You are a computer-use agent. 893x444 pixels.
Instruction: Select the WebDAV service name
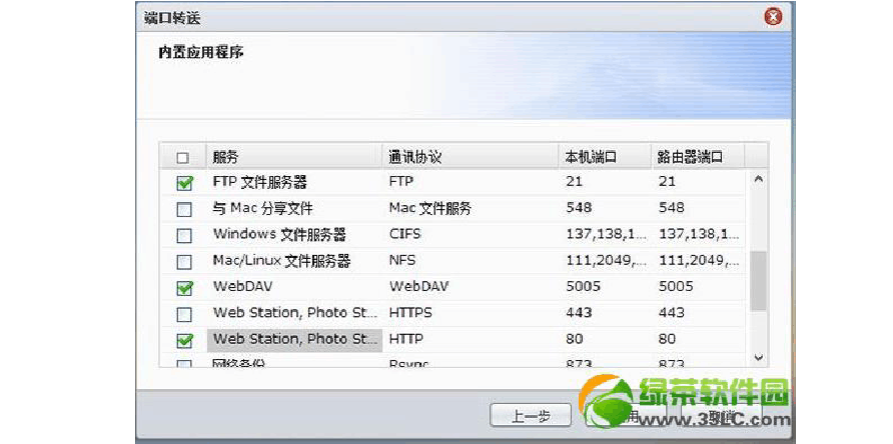pyautogui.click(x=243, y=287)
